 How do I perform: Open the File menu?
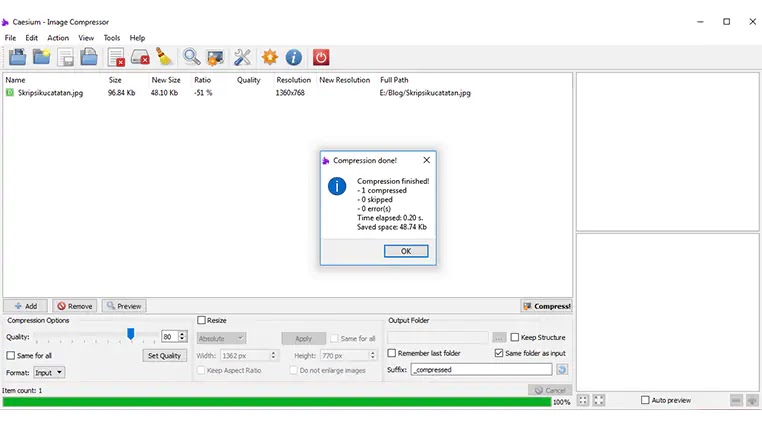pyautogui.click(x=10, y=37)
